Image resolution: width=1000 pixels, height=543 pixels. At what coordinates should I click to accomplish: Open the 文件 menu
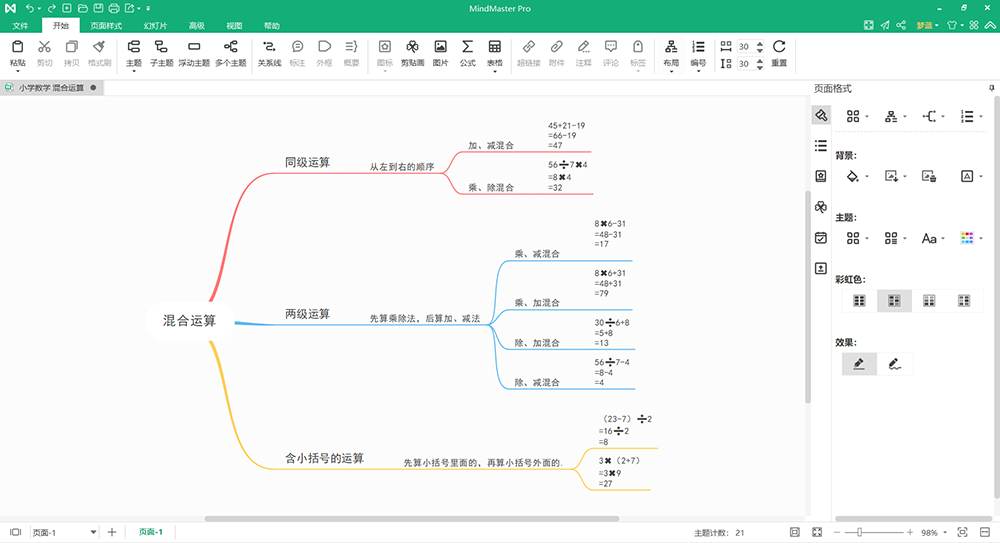(x=20, y=26)
